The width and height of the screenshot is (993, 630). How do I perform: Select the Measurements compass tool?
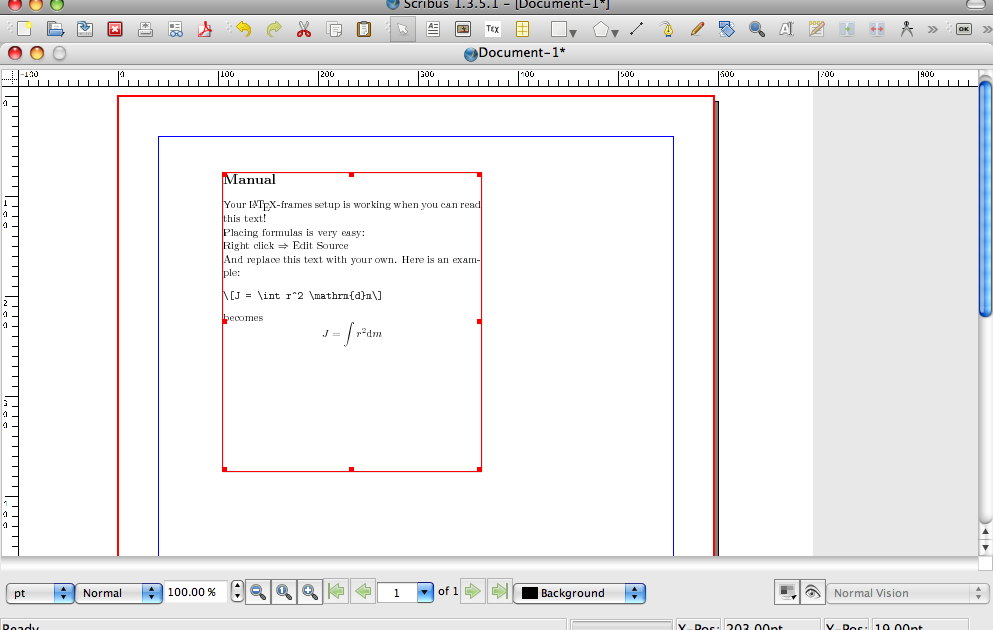point(906,29)
